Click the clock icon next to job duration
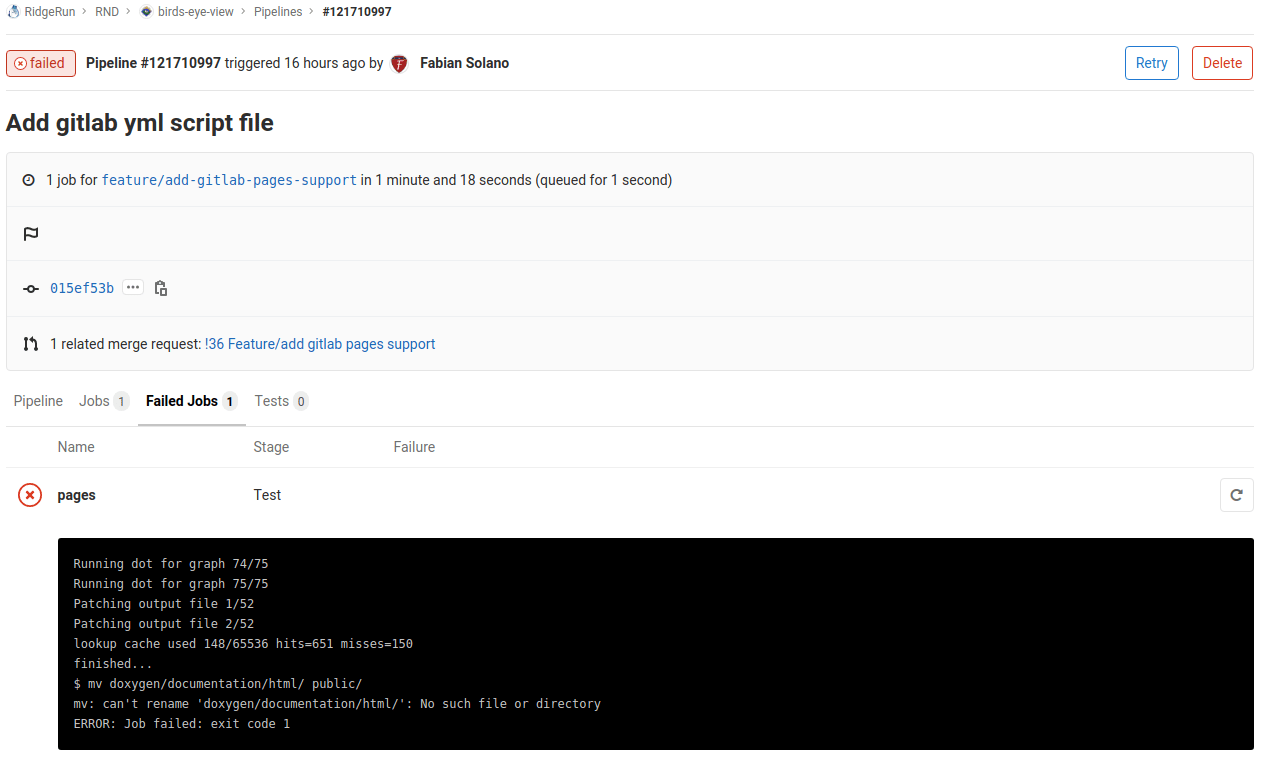 pyautogui.click(x=28, y=180)
